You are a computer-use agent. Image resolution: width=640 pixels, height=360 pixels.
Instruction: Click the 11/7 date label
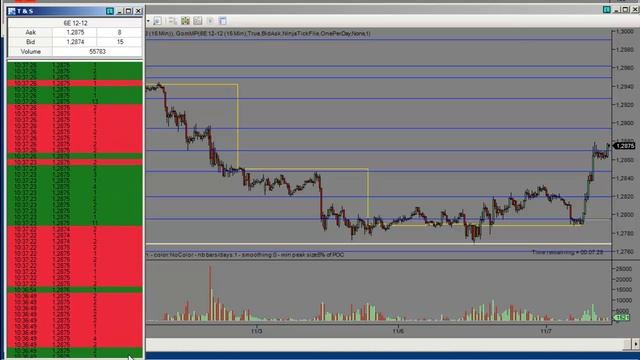[546, 331]
